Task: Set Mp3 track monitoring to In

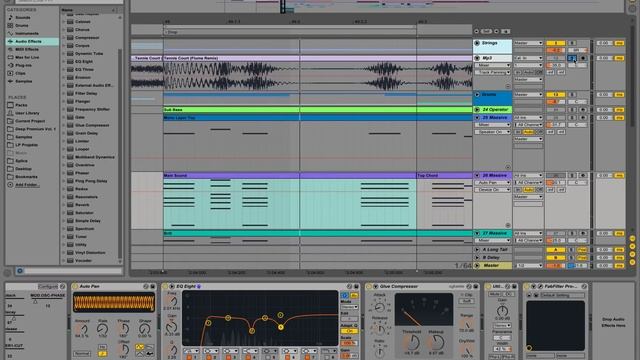Action: (x=518, y=72)
